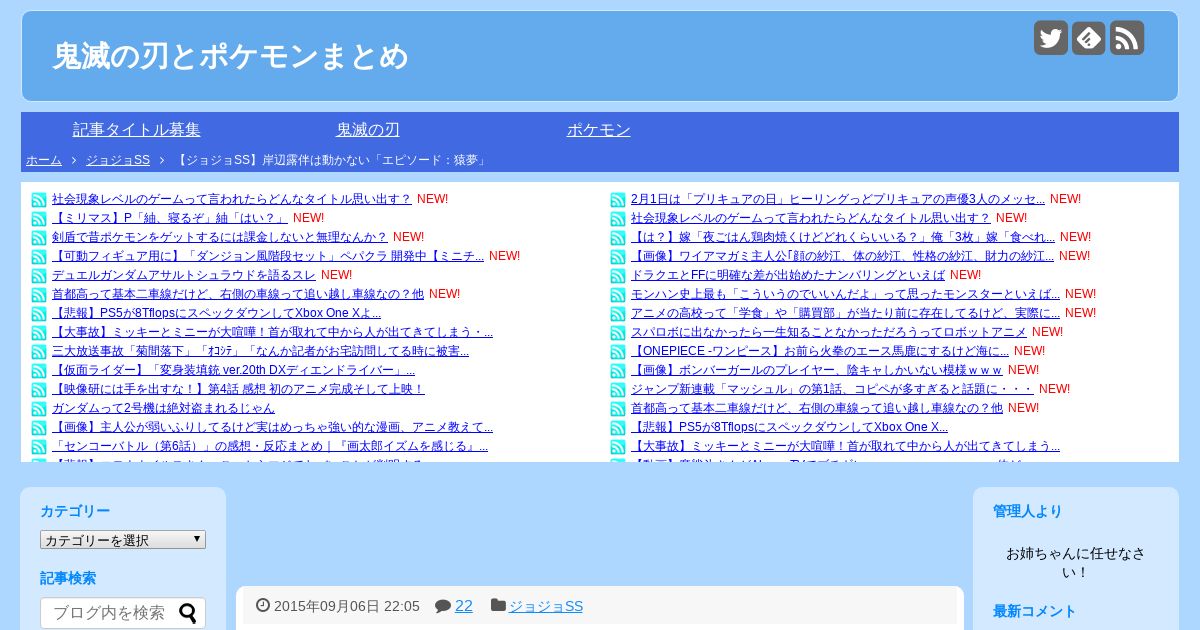
Task: Click RSS icon beside 【仮面ライダー】変身装填銃
Action: pos(39,371)
